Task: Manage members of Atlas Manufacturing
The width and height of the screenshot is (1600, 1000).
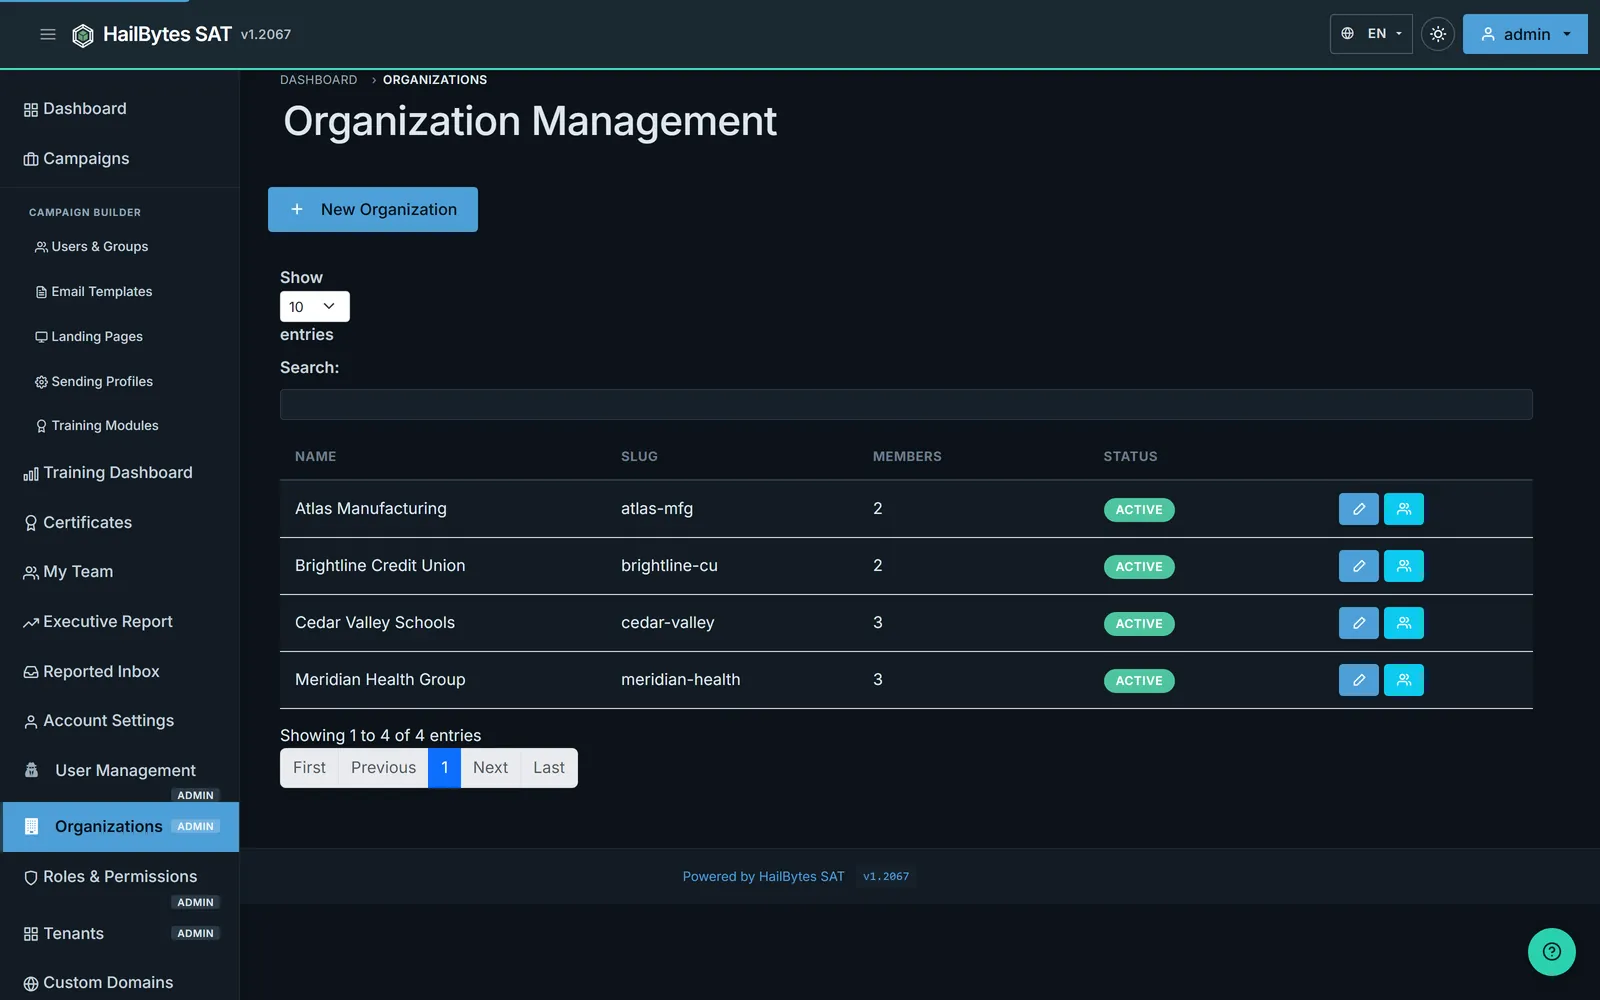Action: tap(1403, 509)
